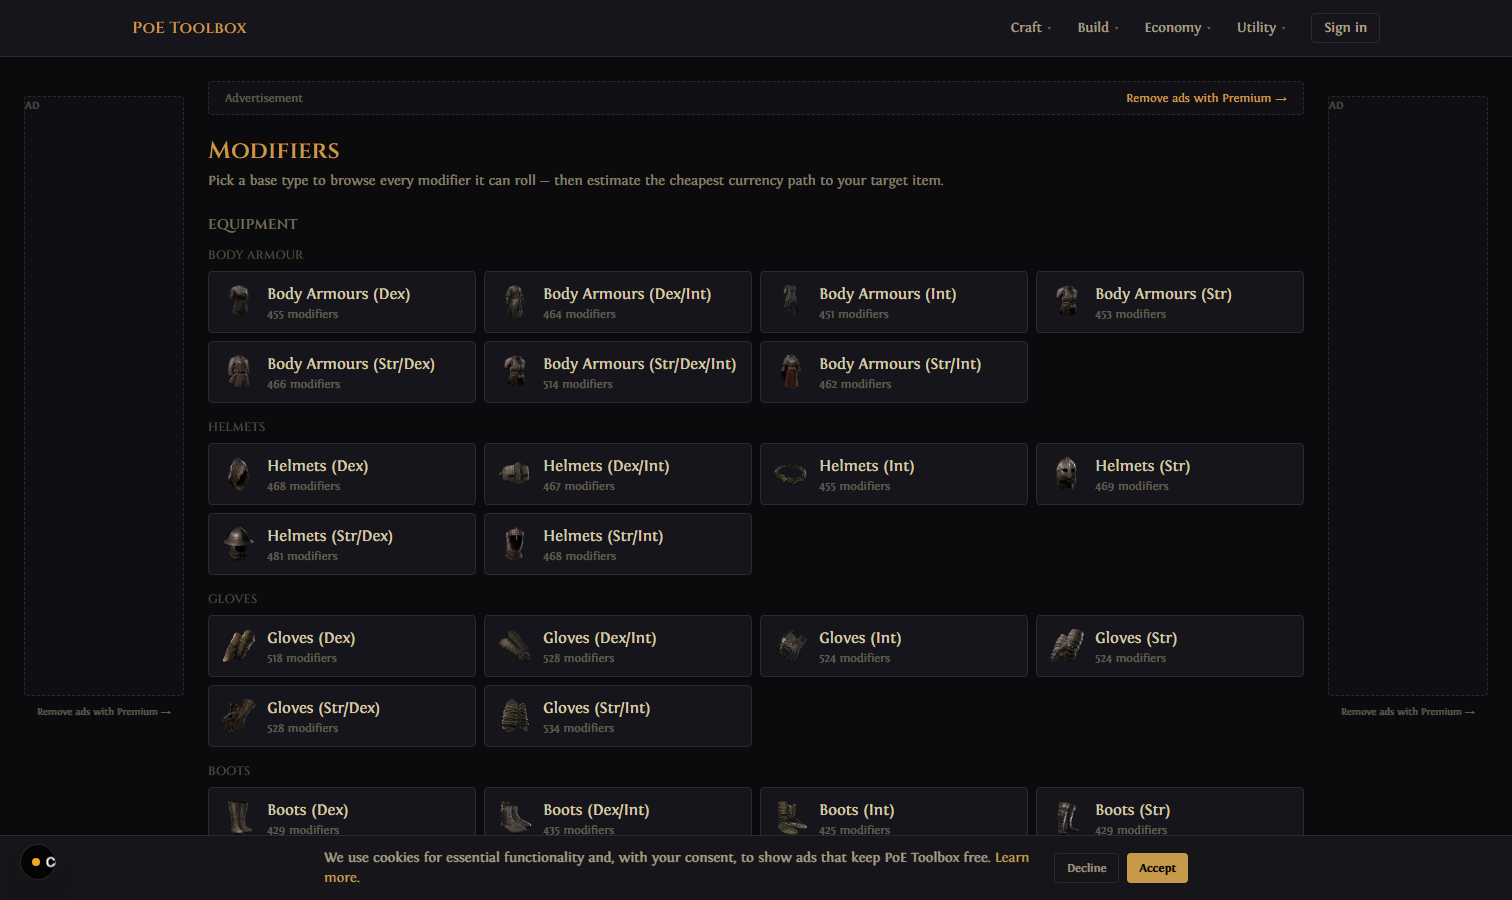
Task: Open card showing 466 modifiers
Action: click(342, 372)
